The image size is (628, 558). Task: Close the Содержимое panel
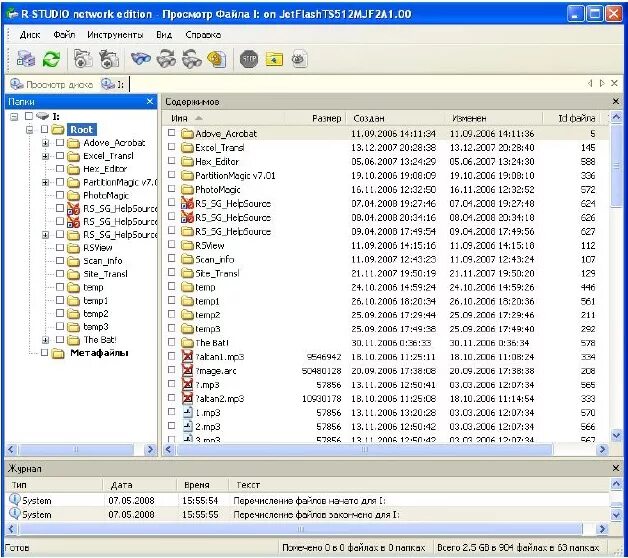(x=616, y=101)
